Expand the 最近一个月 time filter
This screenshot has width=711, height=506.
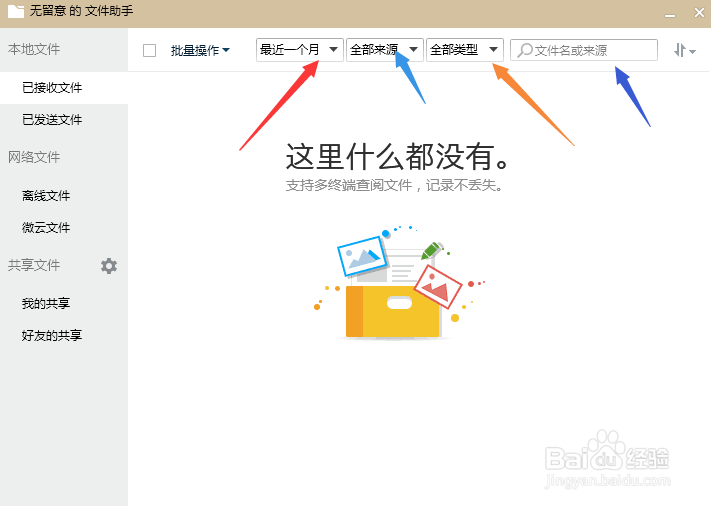[x=299, y=49]
